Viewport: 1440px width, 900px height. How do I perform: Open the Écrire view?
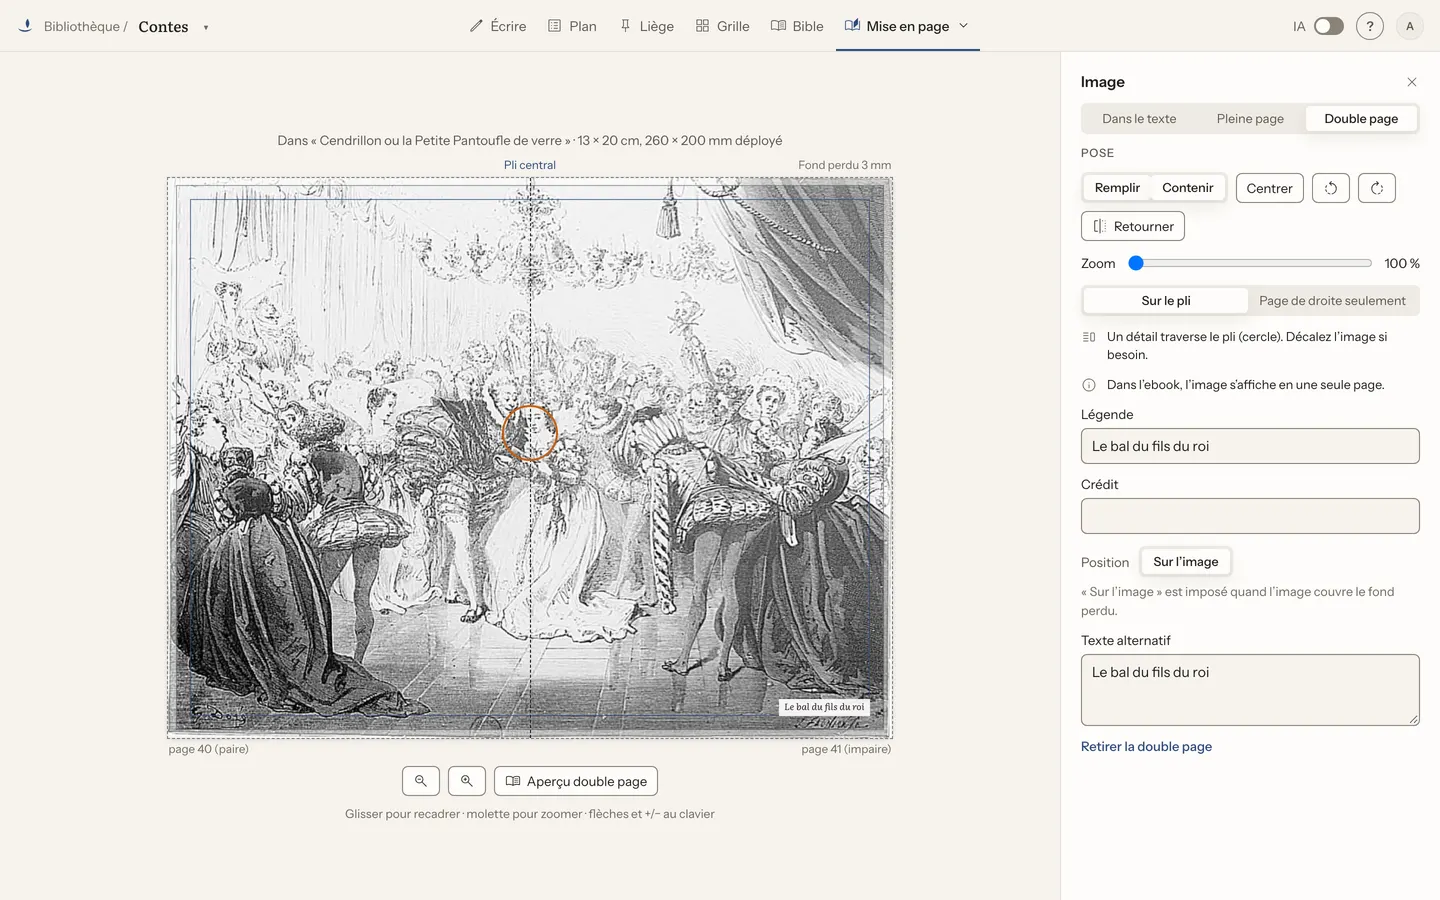(498, 26)
